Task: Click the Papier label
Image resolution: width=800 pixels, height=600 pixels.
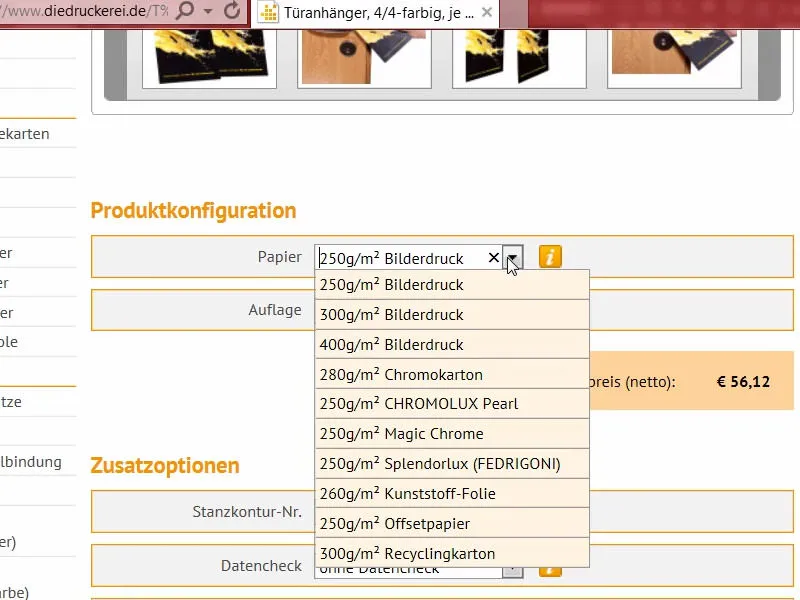Action: [x=280, y=257]
